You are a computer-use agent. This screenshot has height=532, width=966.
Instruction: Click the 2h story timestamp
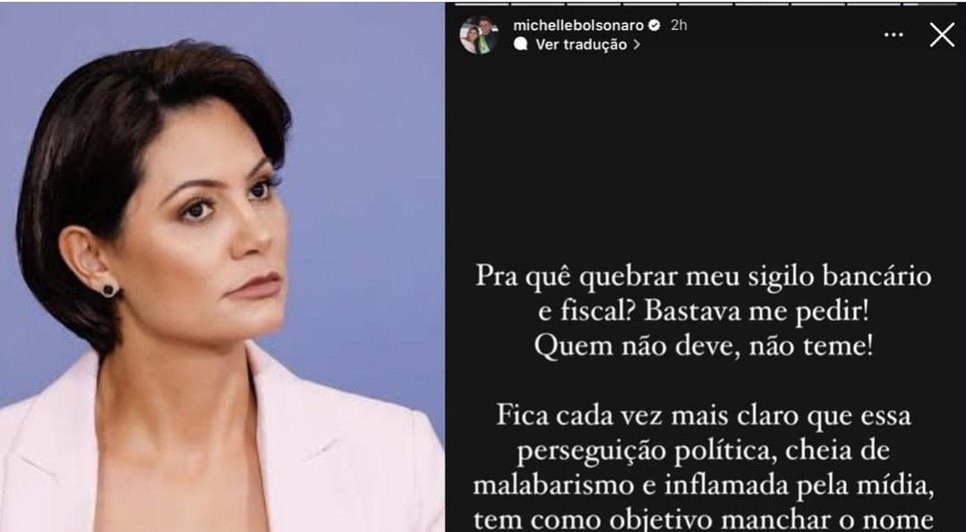coord(678,25)
